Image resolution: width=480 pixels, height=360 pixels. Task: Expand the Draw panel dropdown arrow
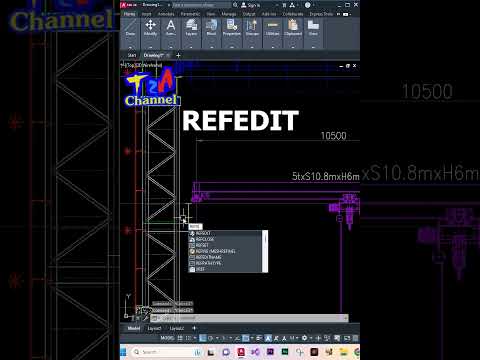point(130,47)
